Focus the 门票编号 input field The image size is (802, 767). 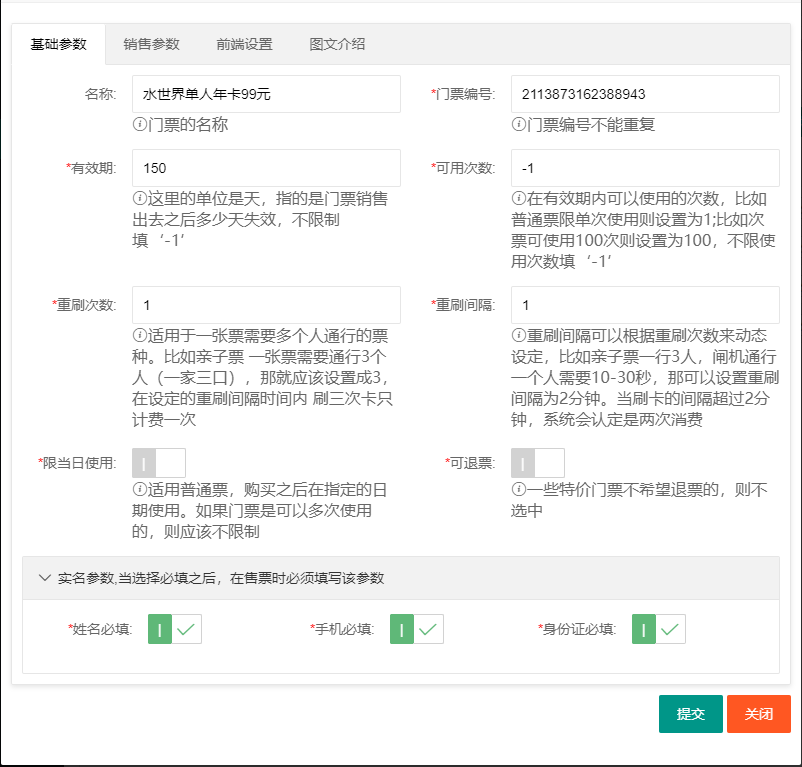[645, 94]
